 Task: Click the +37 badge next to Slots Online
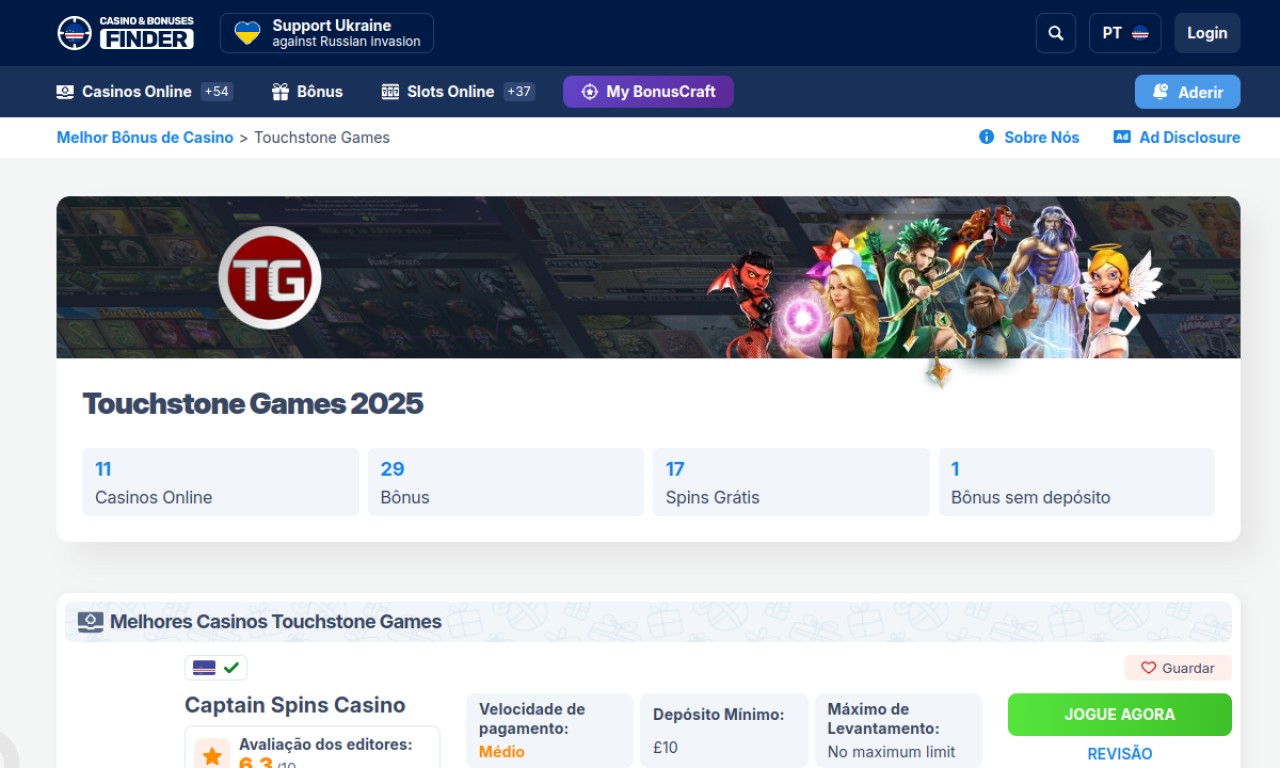pyautogui.click(x=519, y=91)
